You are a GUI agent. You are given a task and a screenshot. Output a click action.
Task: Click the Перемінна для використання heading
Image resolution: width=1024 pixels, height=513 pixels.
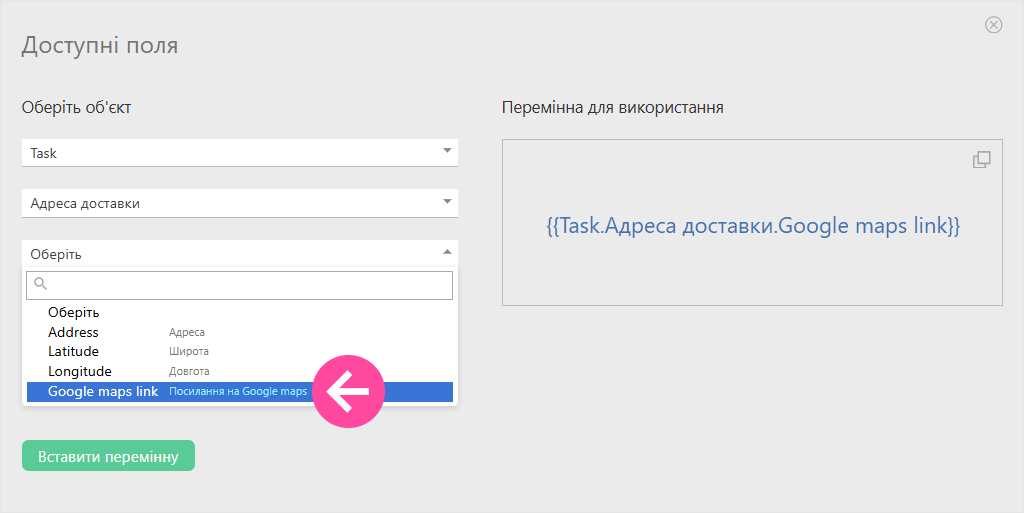pos(612,107)
